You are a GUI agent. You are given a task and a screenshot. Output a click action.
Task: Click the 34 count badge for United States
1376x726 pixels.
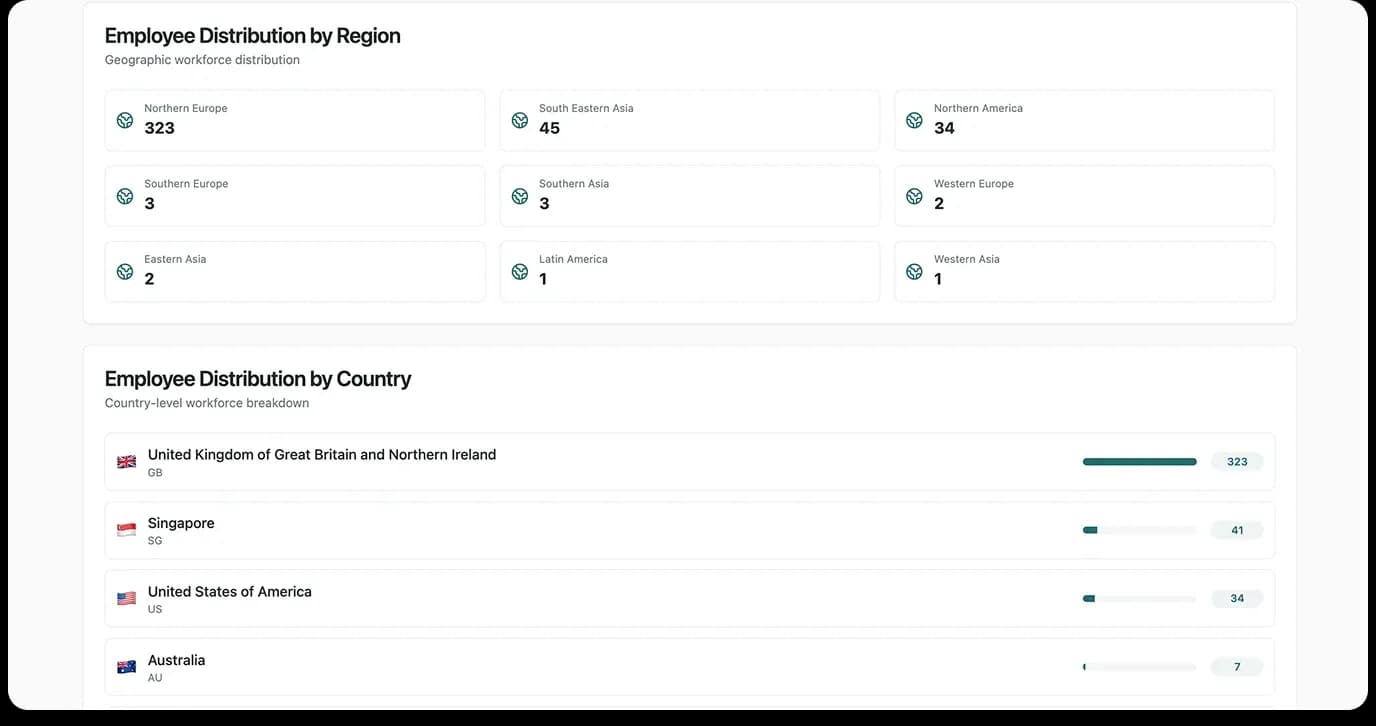(x=1237, y=599)
